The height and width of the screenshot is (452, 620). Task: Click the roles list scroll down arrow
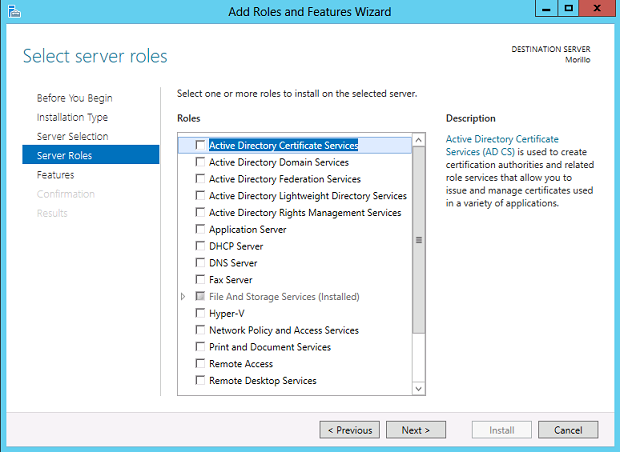(x=418, y=389)
